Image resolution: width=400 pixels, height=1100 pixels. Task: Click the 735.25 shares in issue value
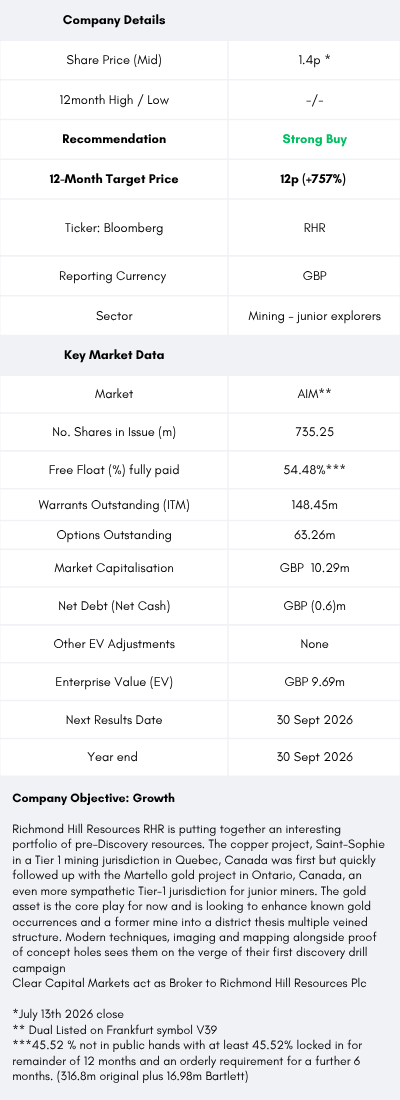coord(314,432)
